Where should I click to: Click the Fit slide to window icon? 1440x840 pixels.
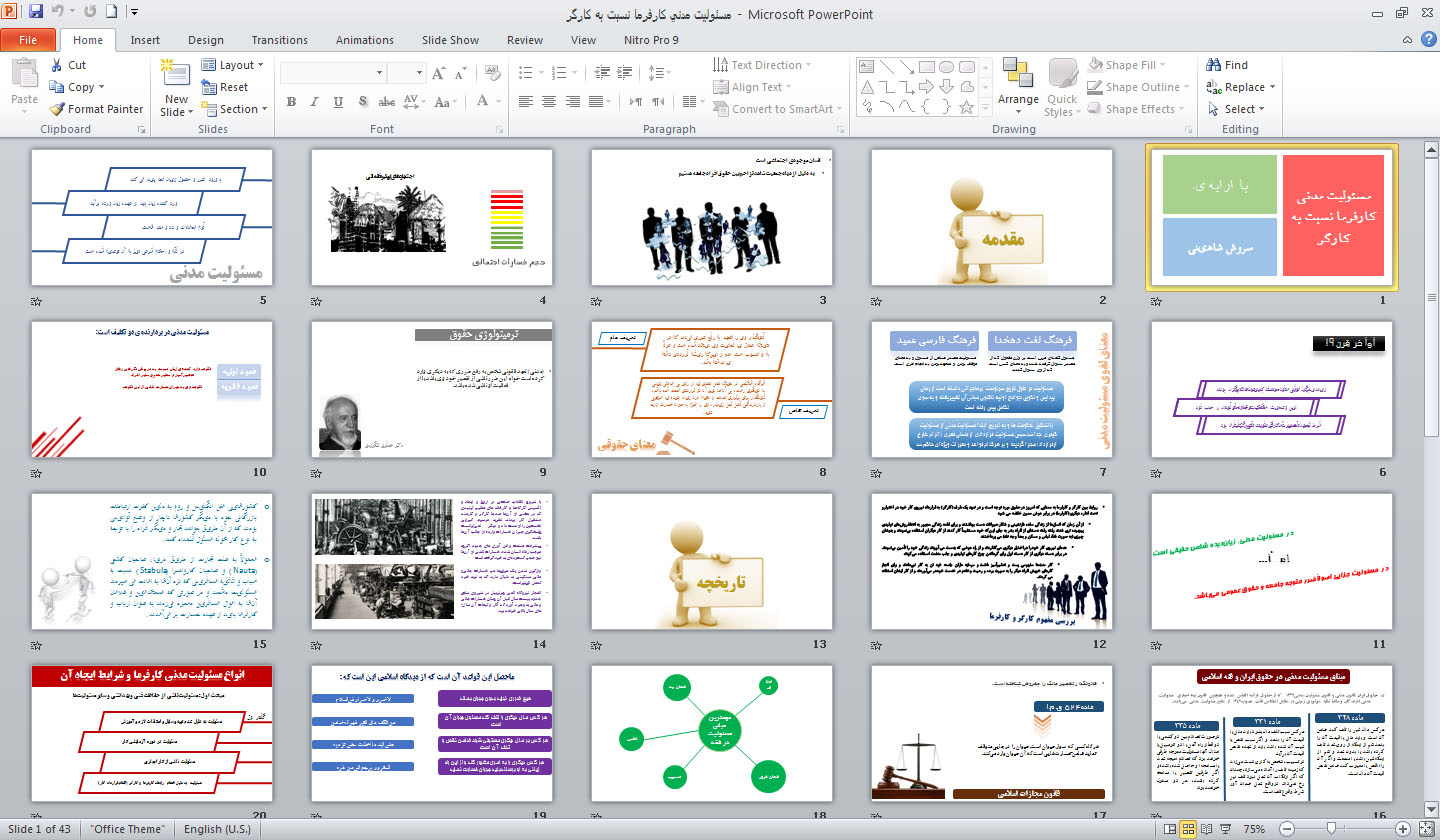click(1427, 829)
